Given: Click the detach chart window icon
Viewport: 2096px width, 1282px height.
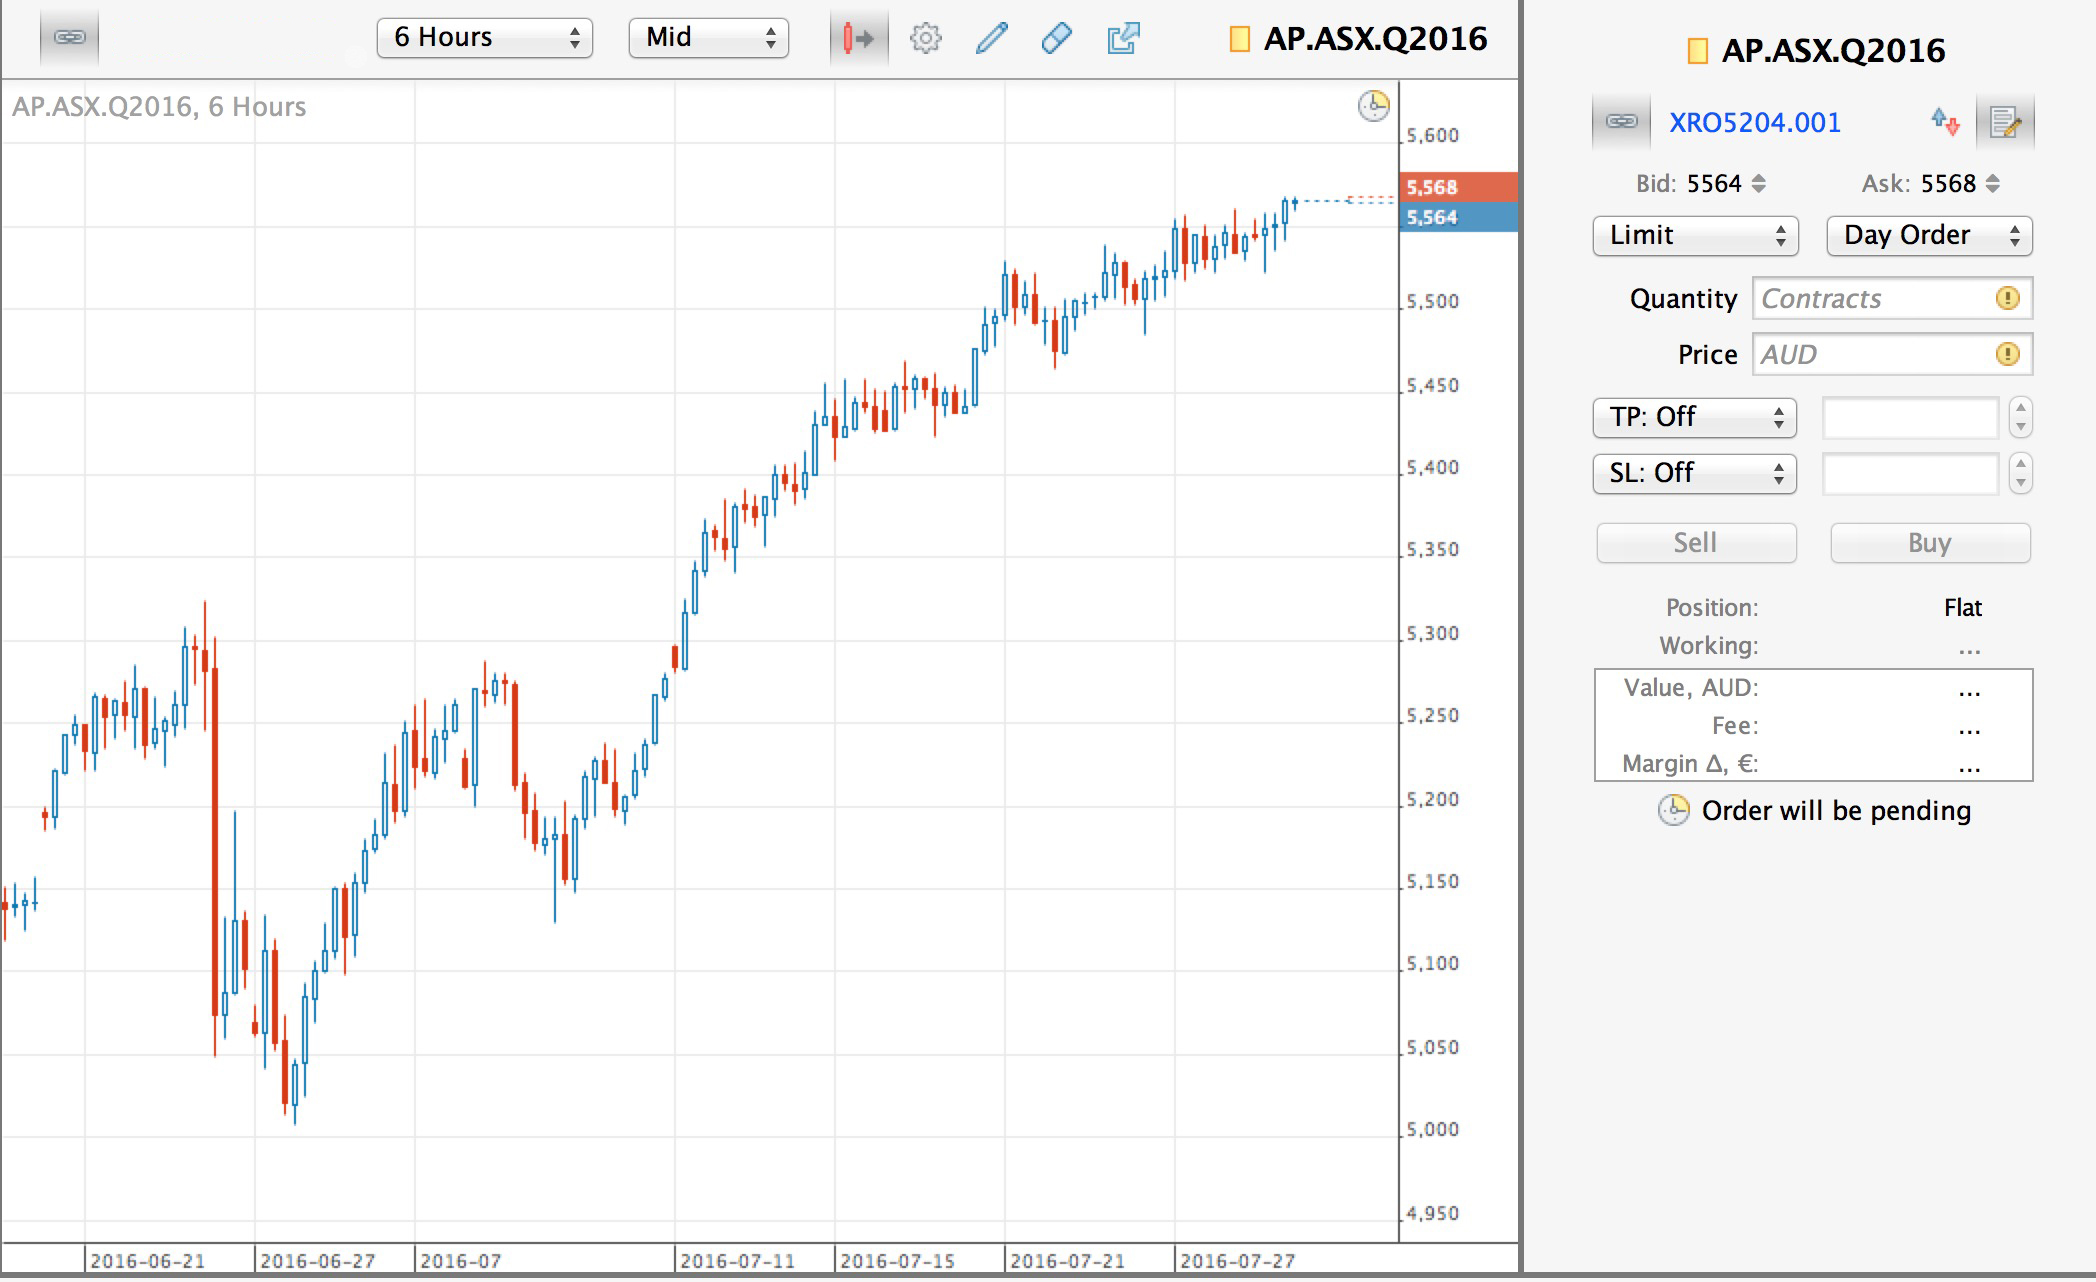Looking at the screenshot, I should (x=1123, y=39).
